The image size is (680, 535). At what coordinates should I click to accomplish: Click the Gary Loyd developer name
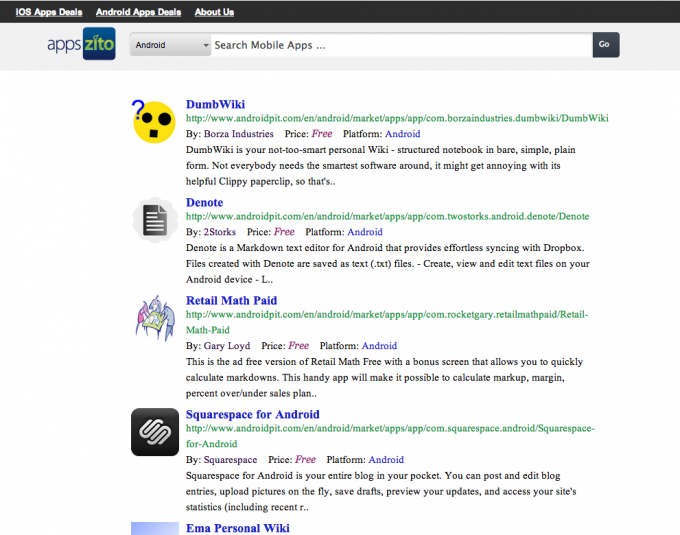pos(227,346)
